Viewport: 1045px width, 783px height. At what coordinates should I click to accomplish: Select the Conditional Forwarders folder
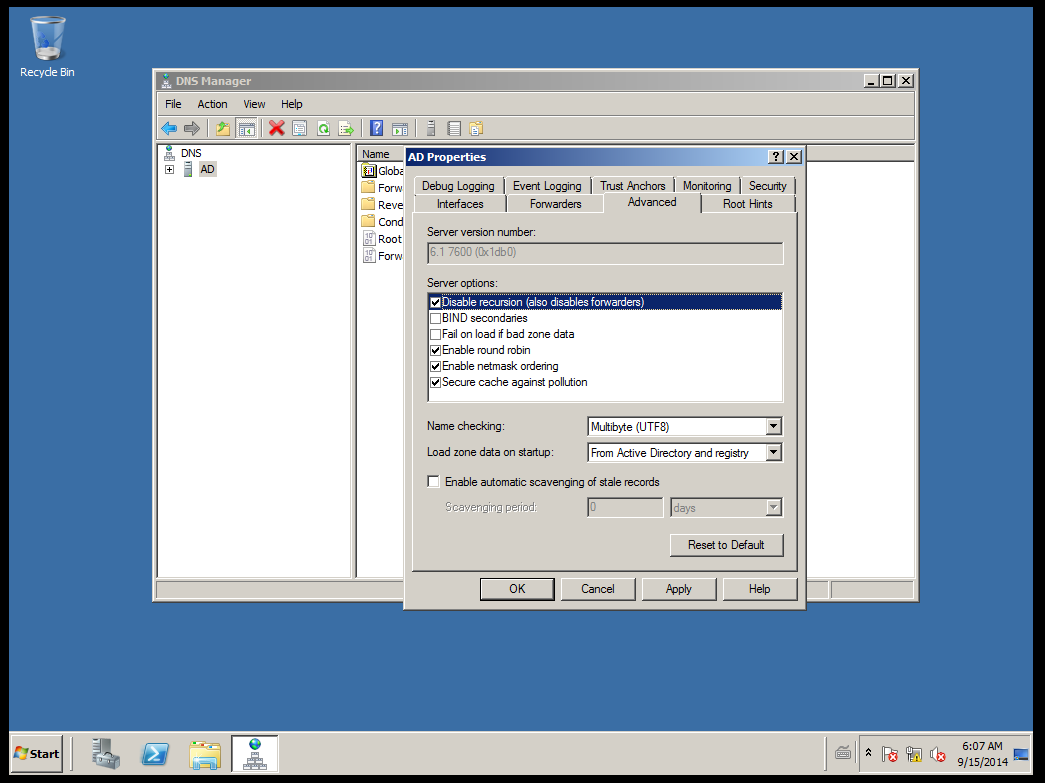(383, 222)
